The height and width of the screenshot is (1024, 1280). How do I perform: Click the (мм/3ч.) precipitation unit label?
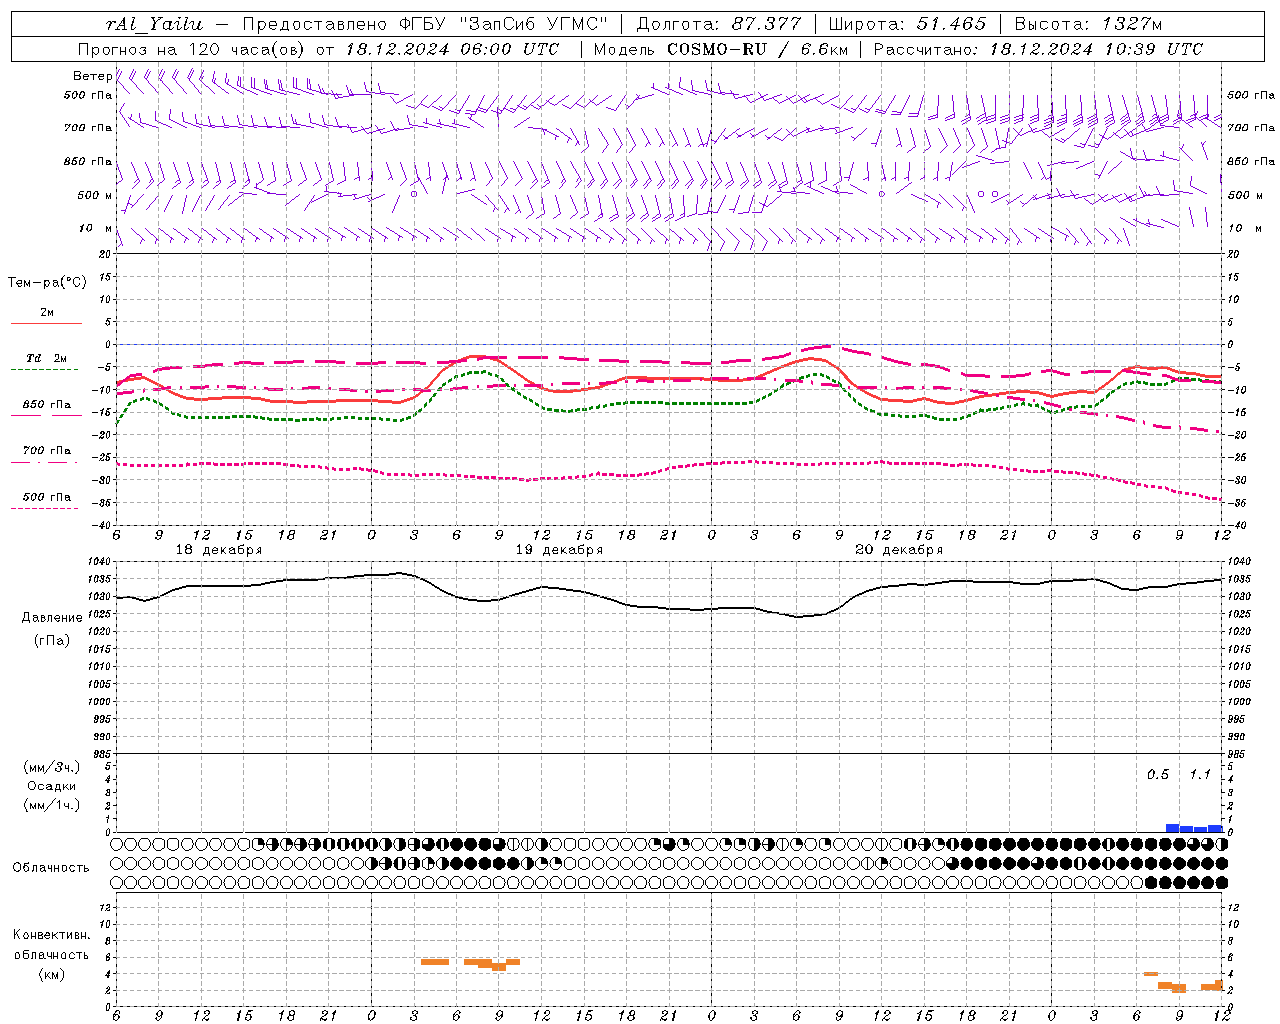click(51, 767)
